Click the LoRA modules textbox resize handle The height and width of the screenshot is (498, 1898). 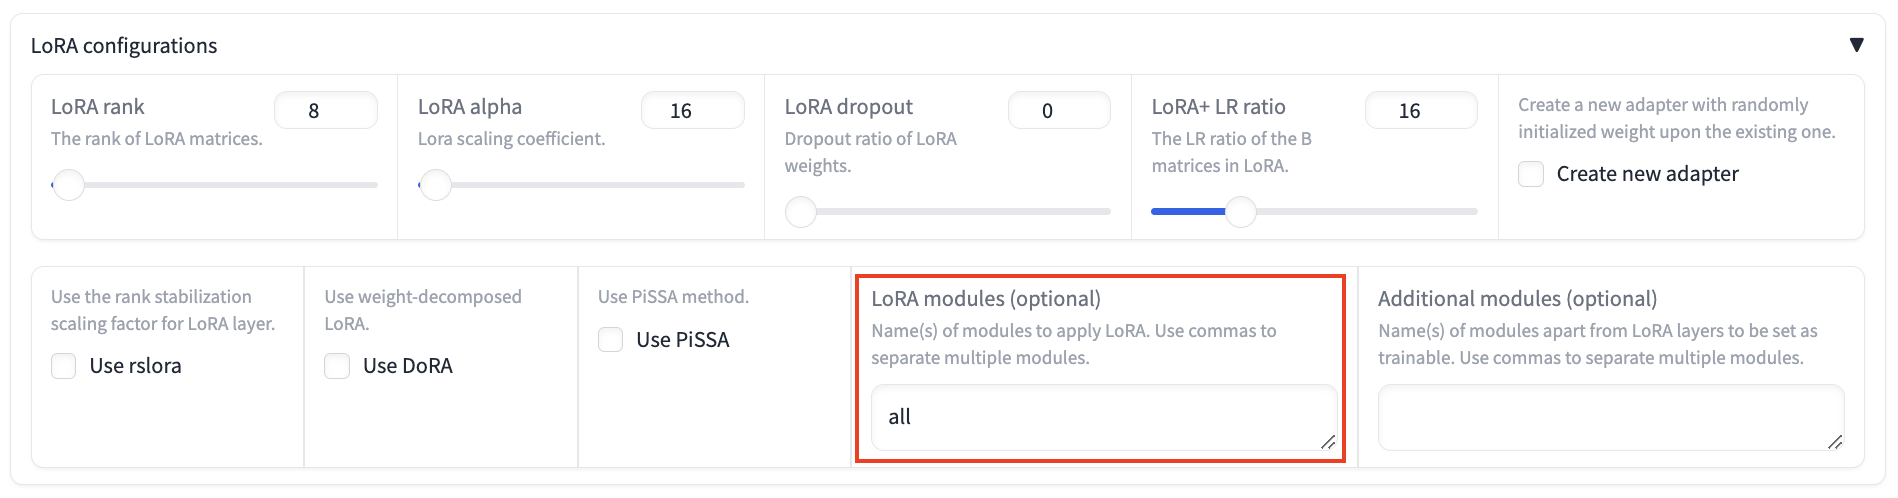point(1328,442)
